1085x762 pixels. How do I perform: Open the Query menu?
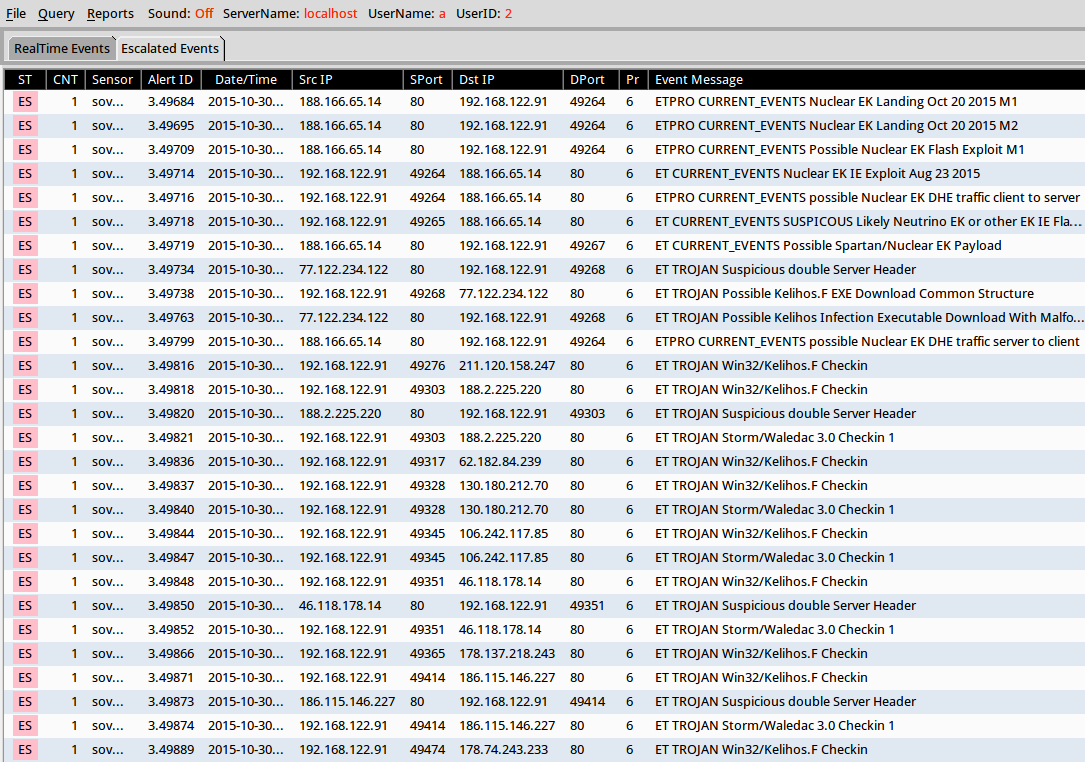pos(56,14)
